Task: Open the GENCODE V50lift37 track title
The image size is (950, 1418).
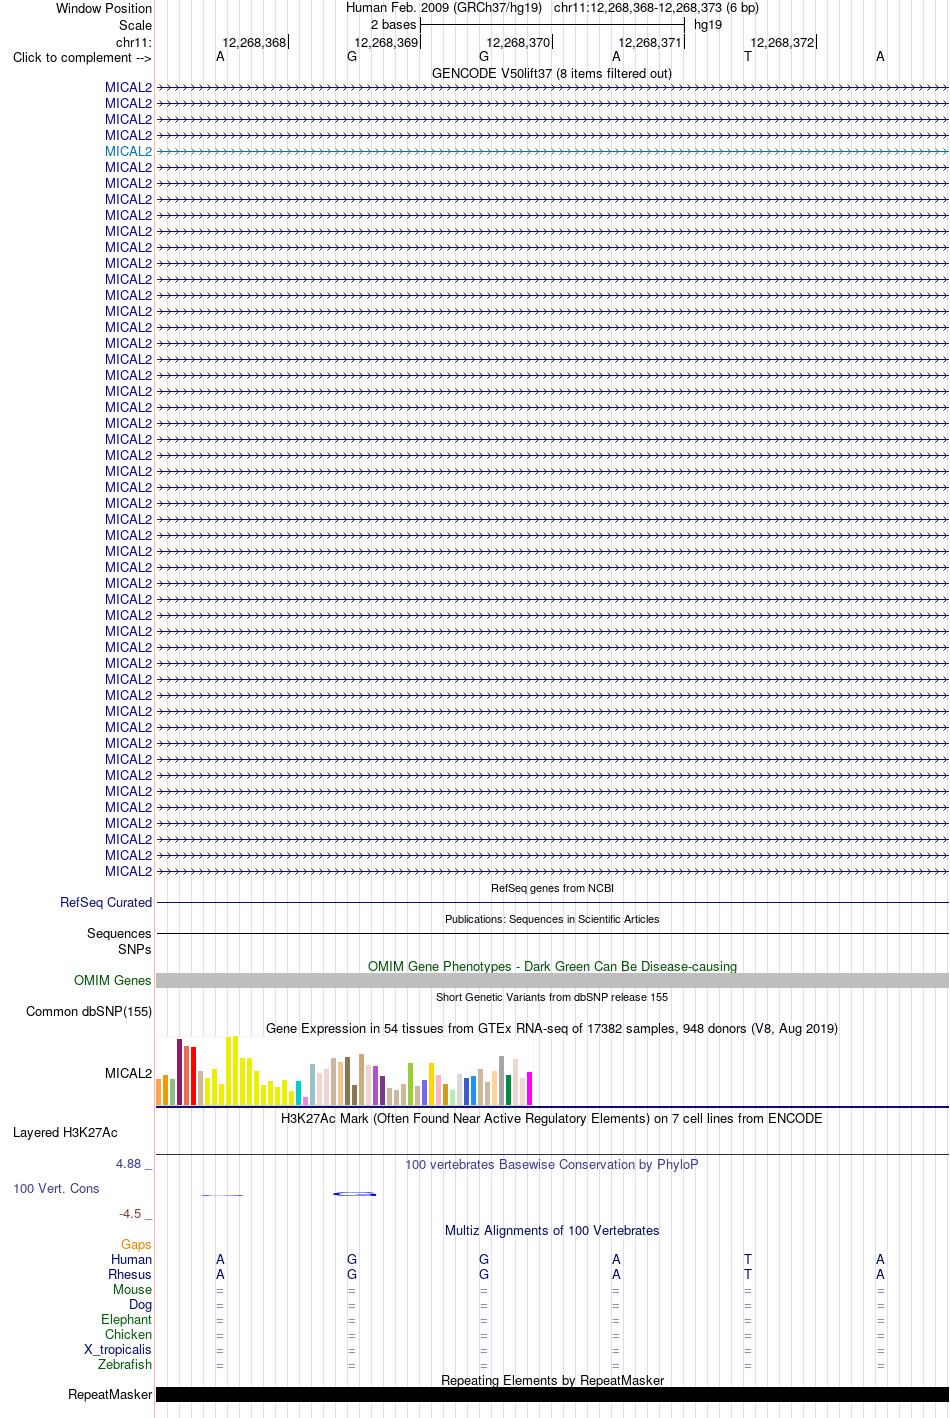Action: pos(552,73)
